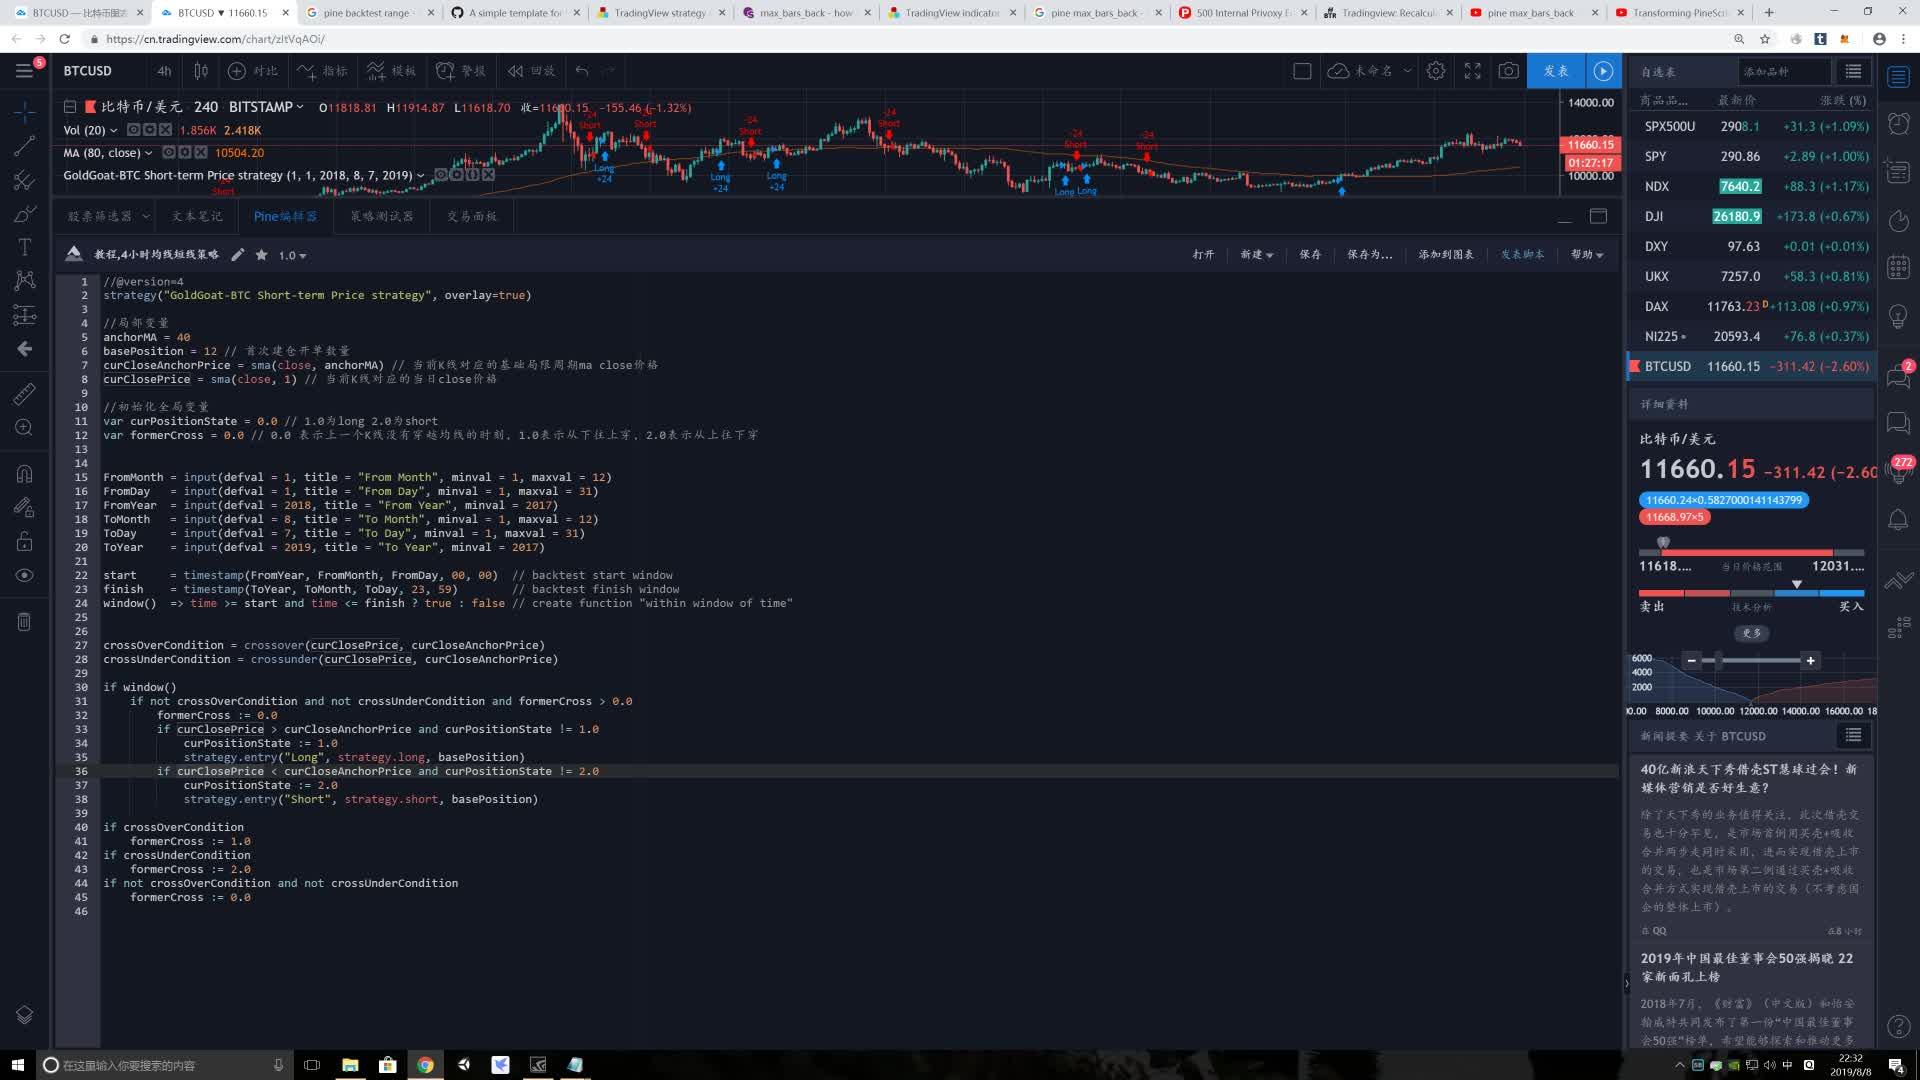Screen dimensions: 1920x1080
Task: Switch to the 策略测试器 tab
Action: click(381, 216)
